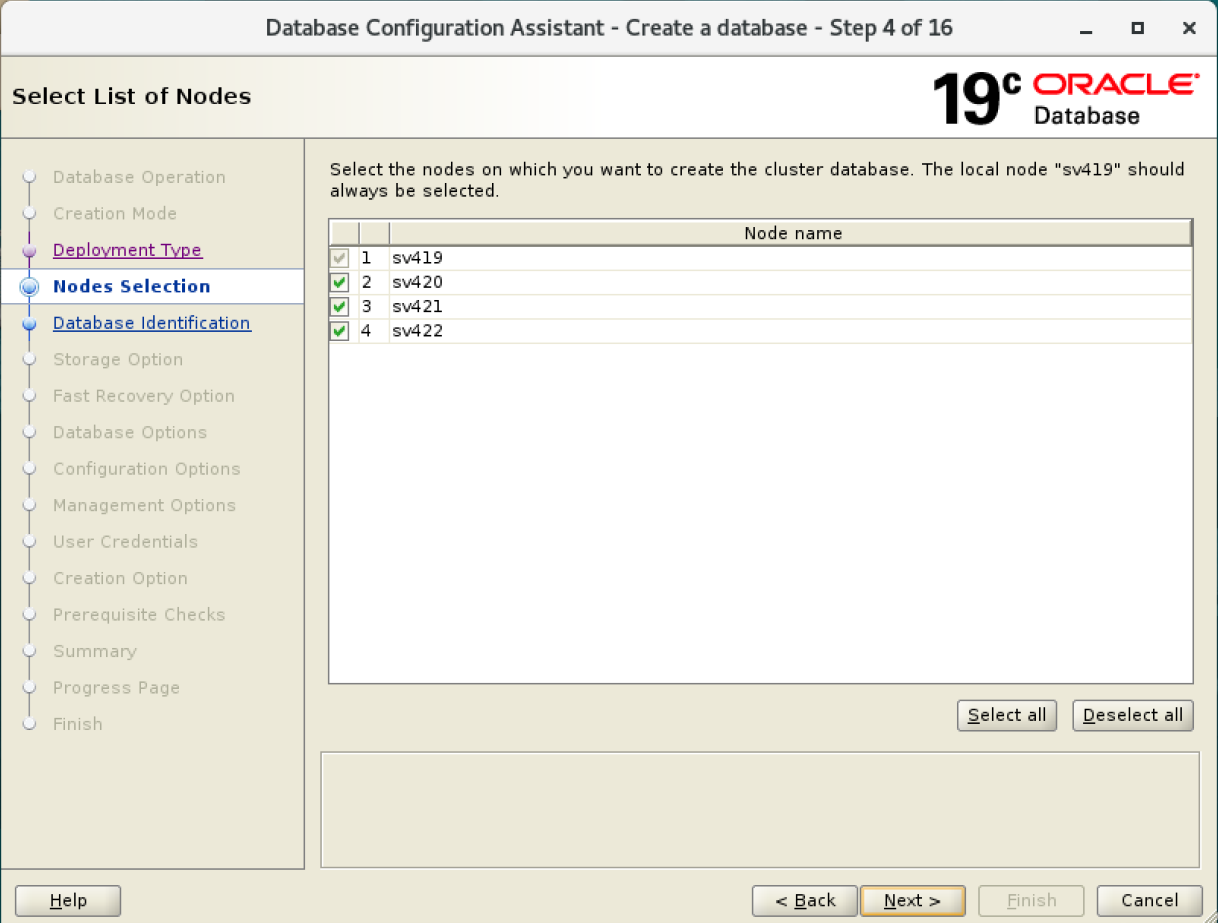Click the Select all button
This screenshot has width=1218, height=923.
pos(1007,715)
